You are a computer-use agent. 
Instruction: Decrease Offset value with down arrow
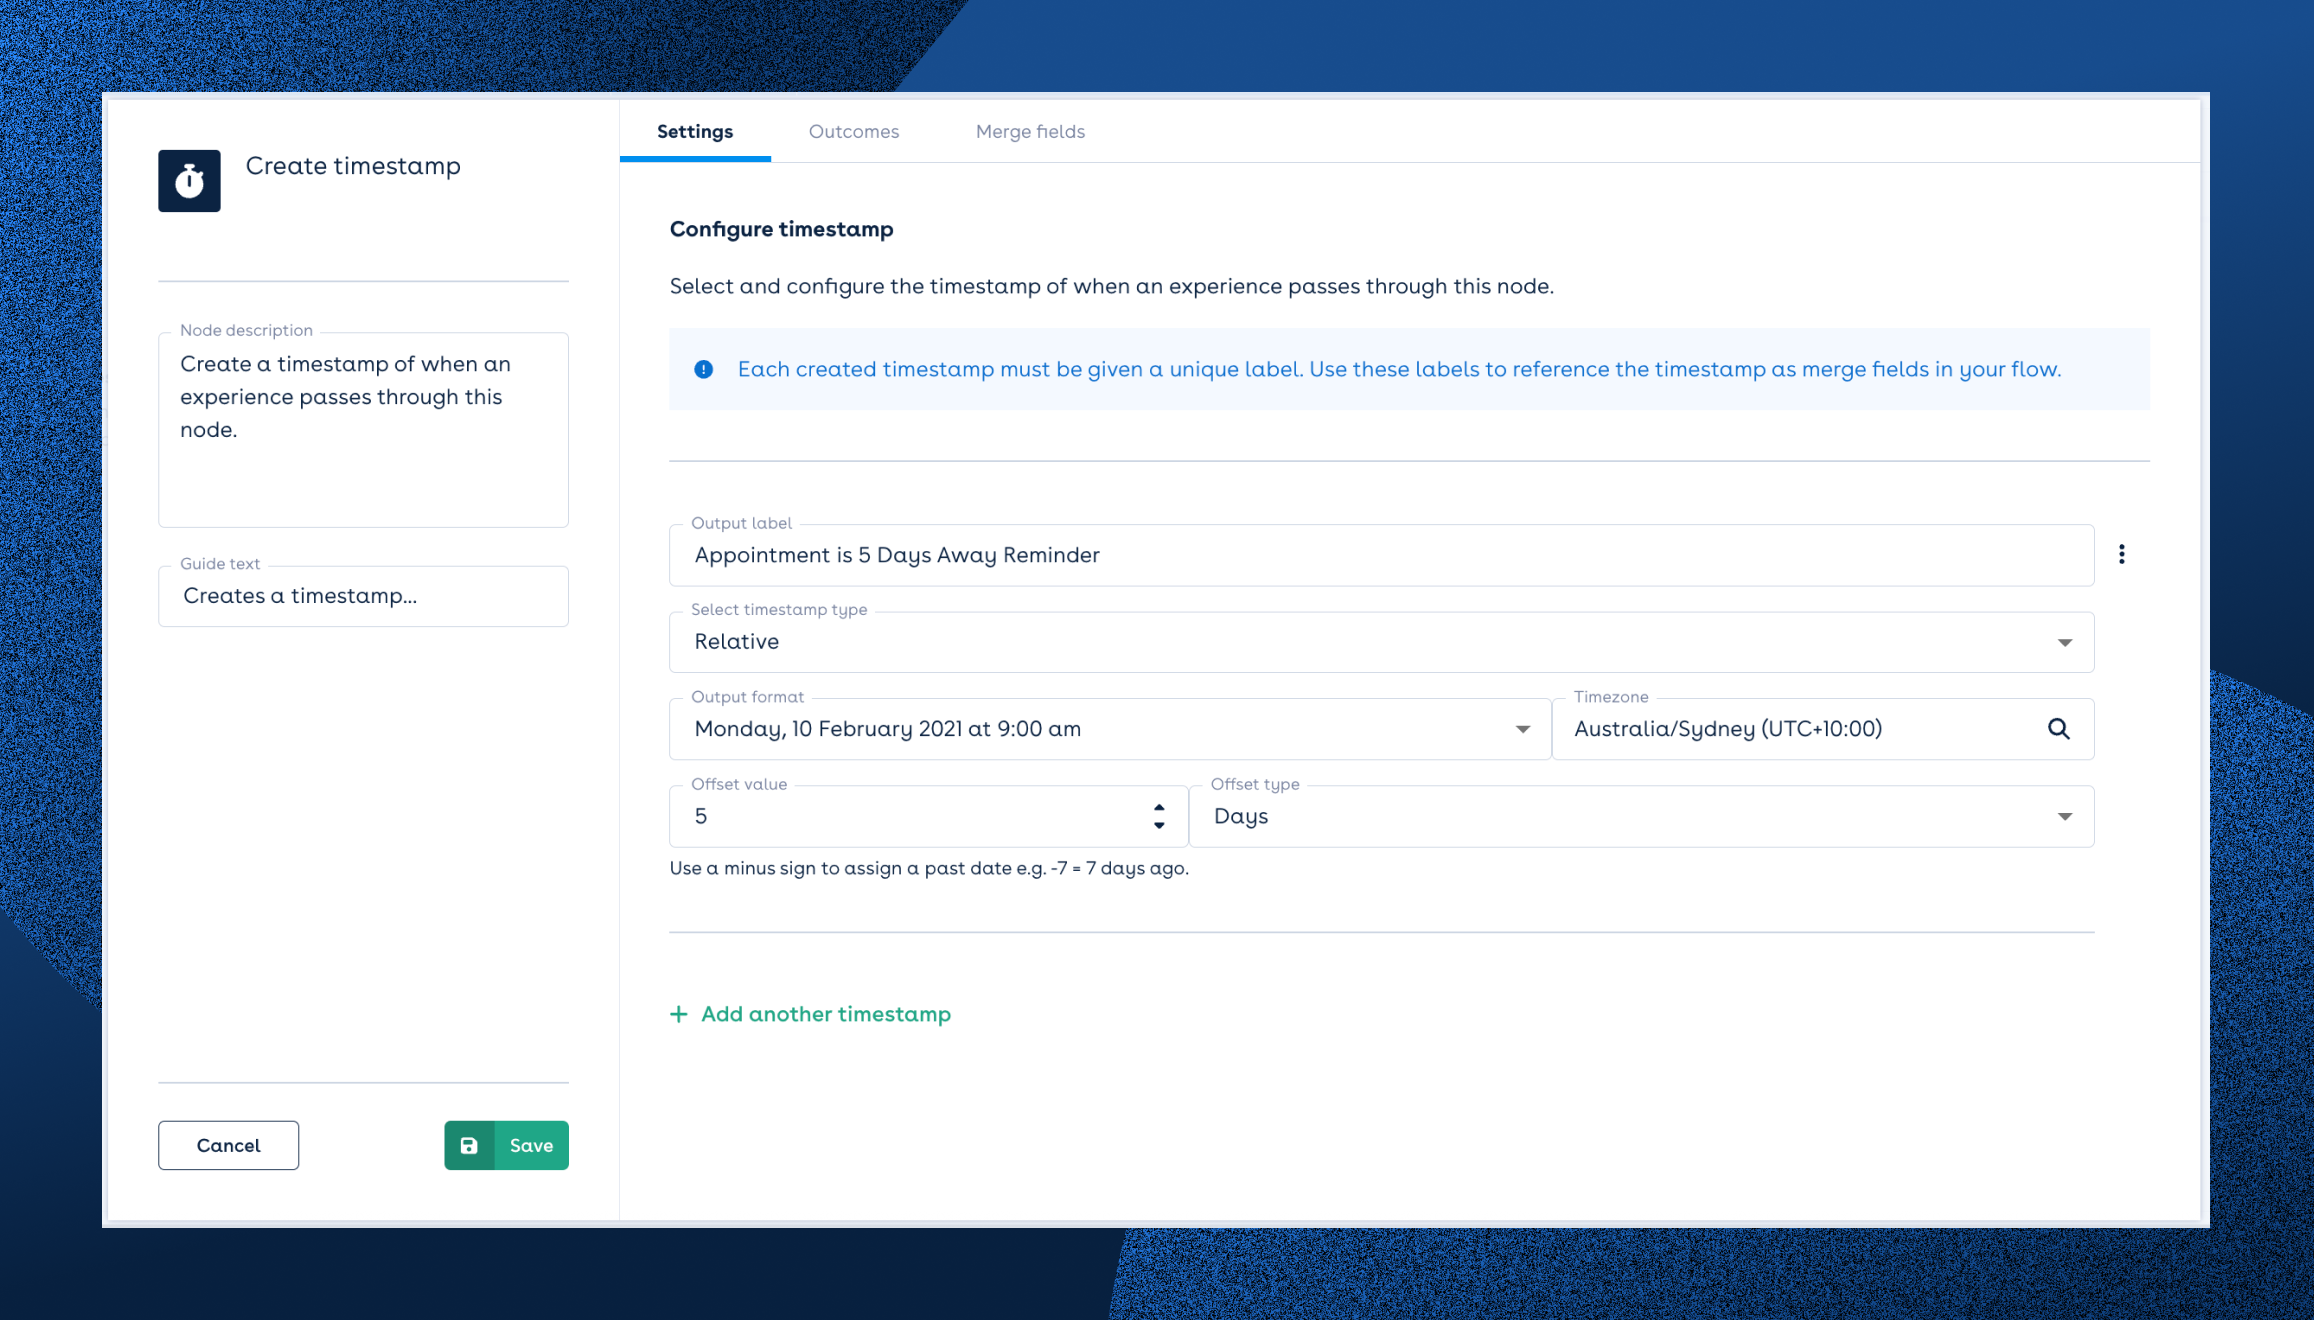pyautogui.click(x=1159, y=826)
